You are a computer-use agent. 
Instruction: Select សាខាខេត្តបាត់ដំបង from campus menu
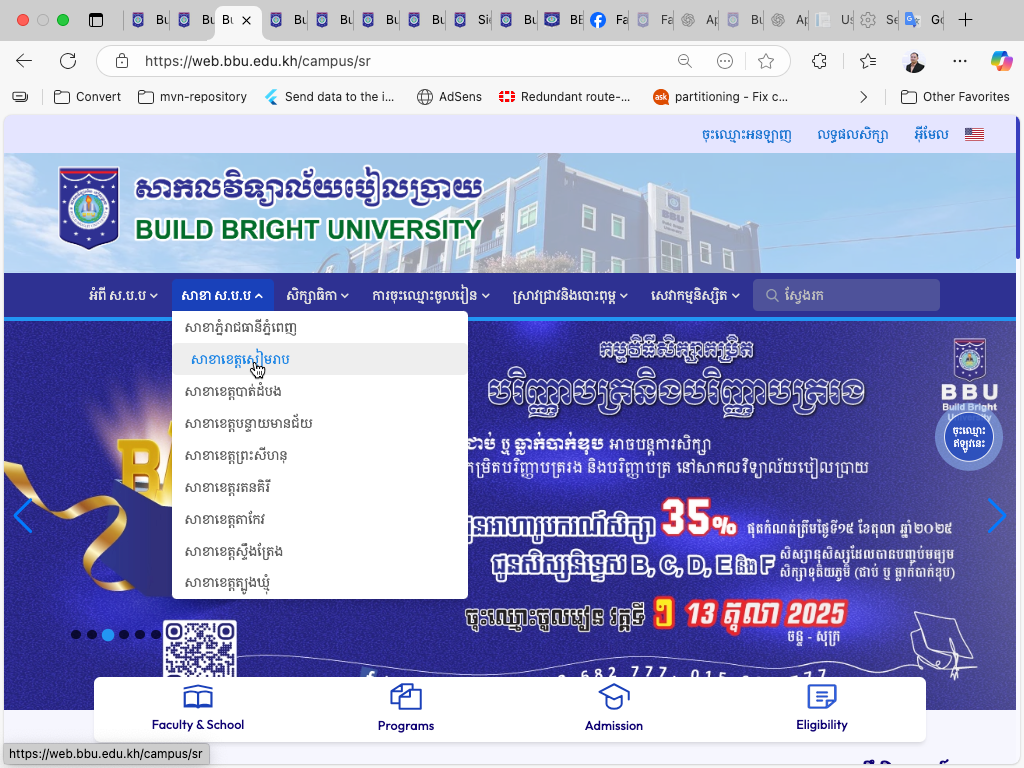pos(233,391)
